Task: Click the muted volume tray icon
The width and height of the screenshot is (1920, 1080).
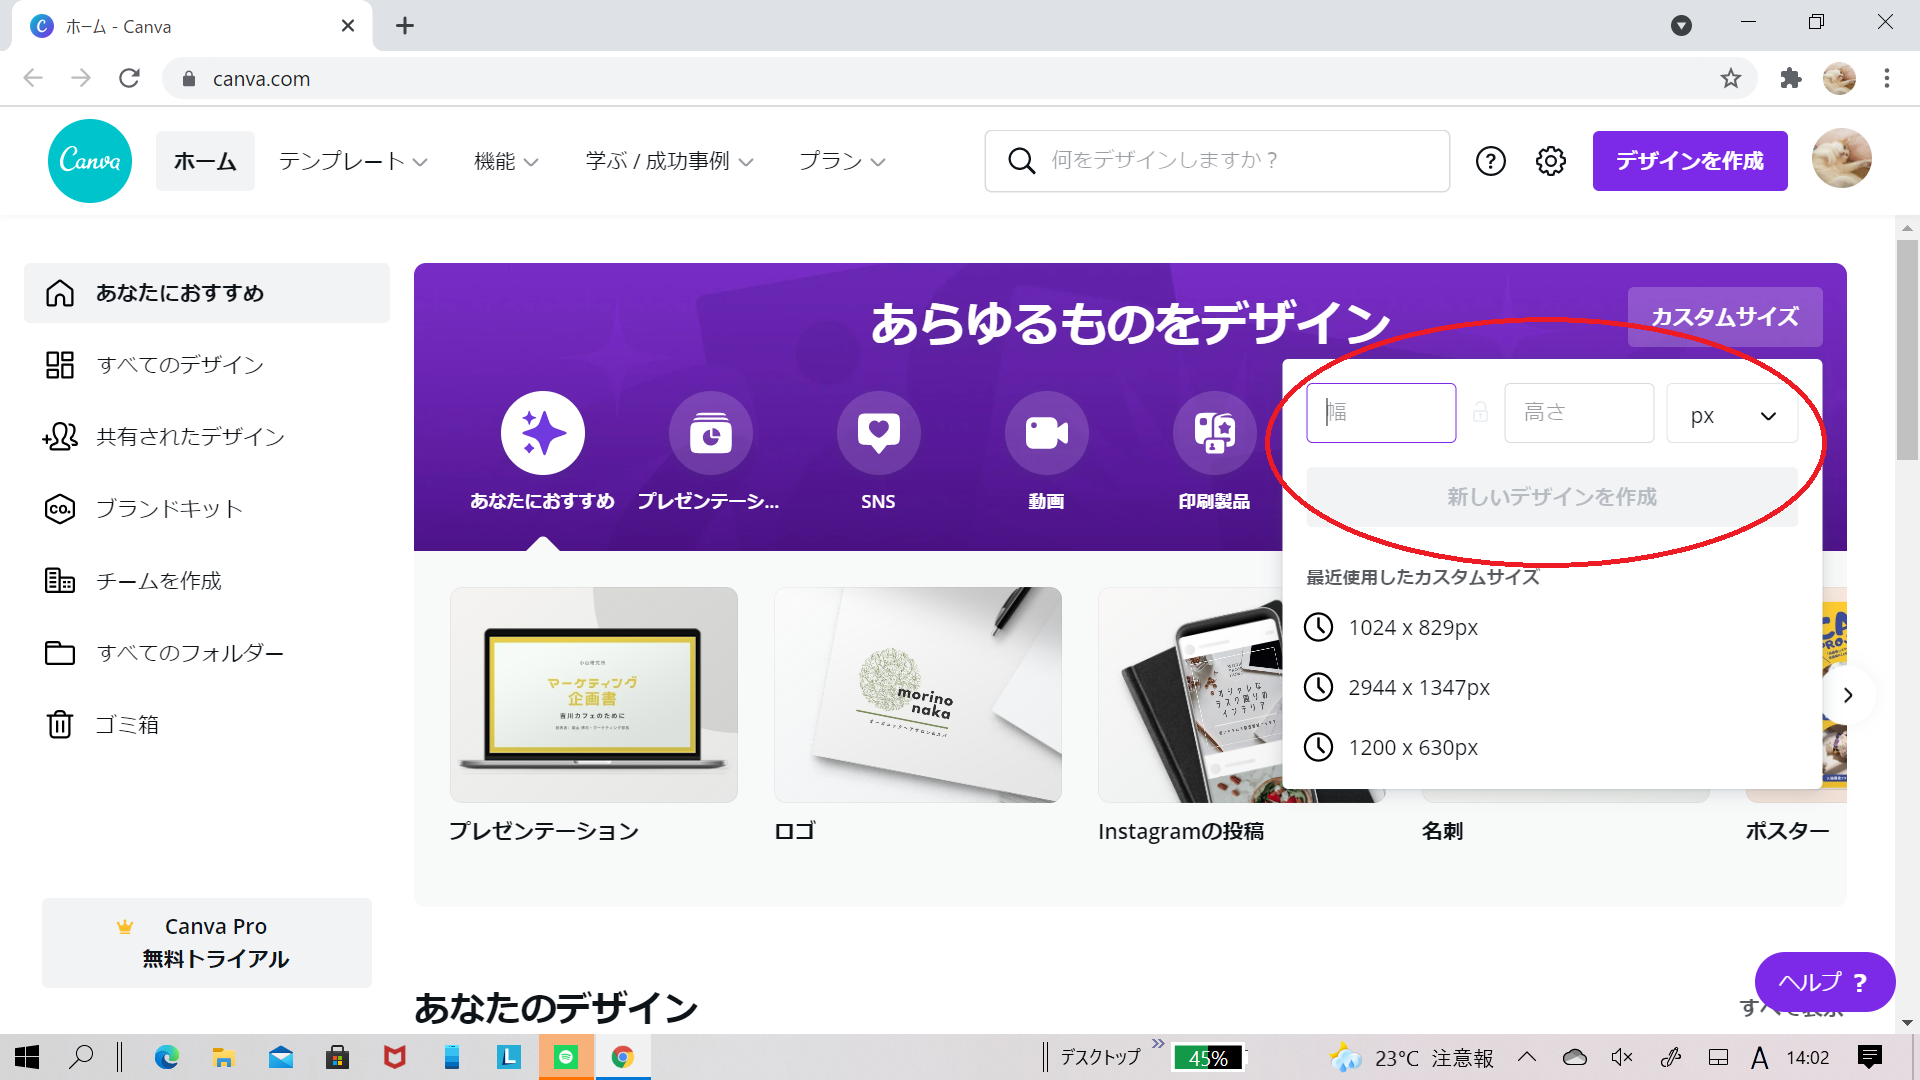Action: pyautogui.click(x=1622, y=1057)
